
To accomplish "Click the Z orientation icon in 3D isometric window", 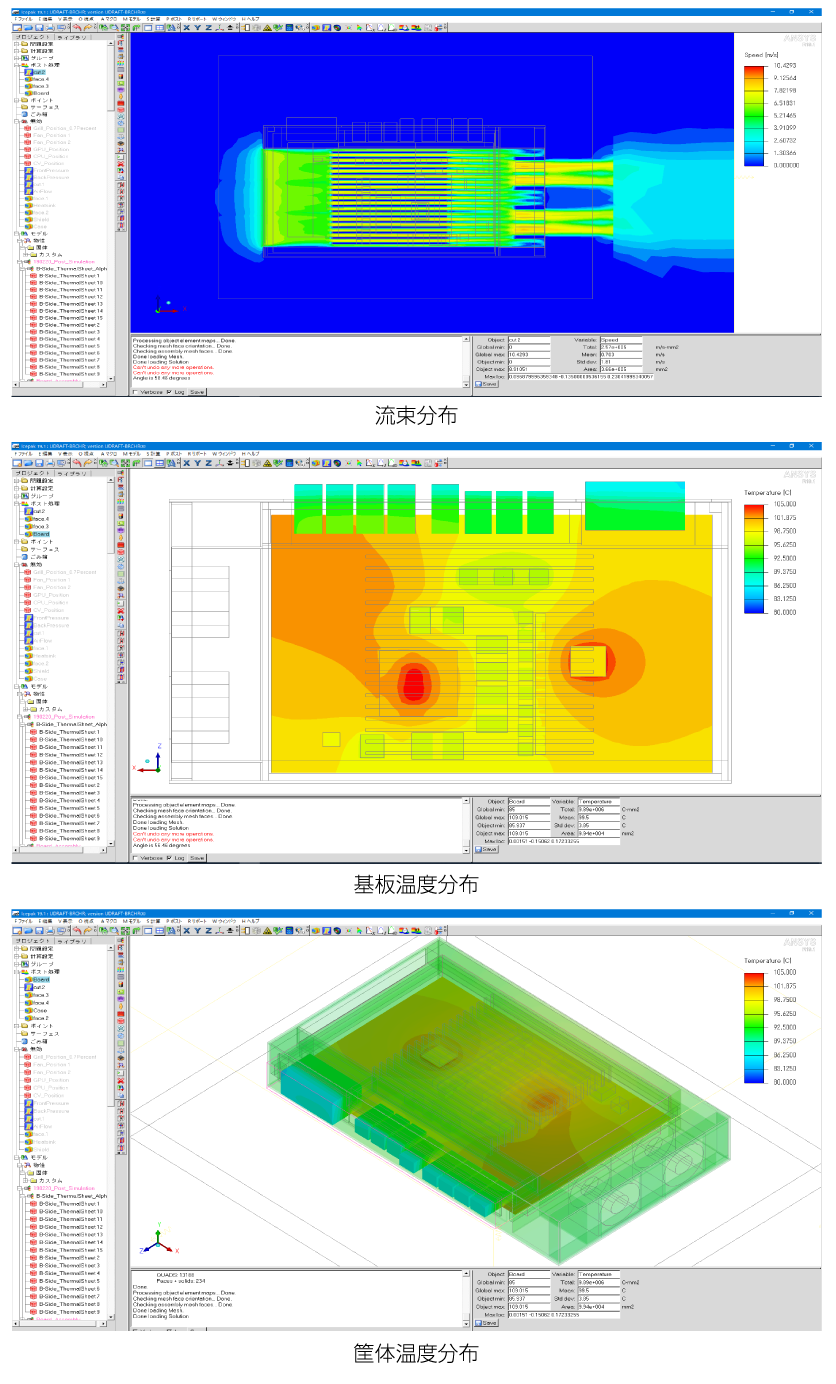I will click(x=208, y=930).
